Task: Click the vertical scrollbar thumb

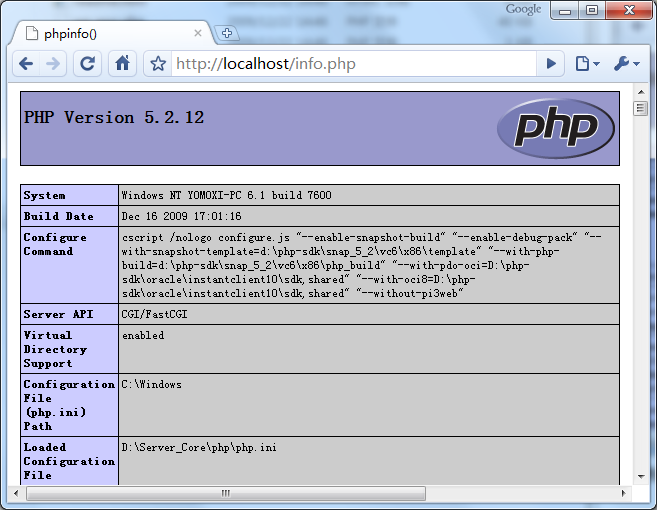Action: (x=641, y=108)
